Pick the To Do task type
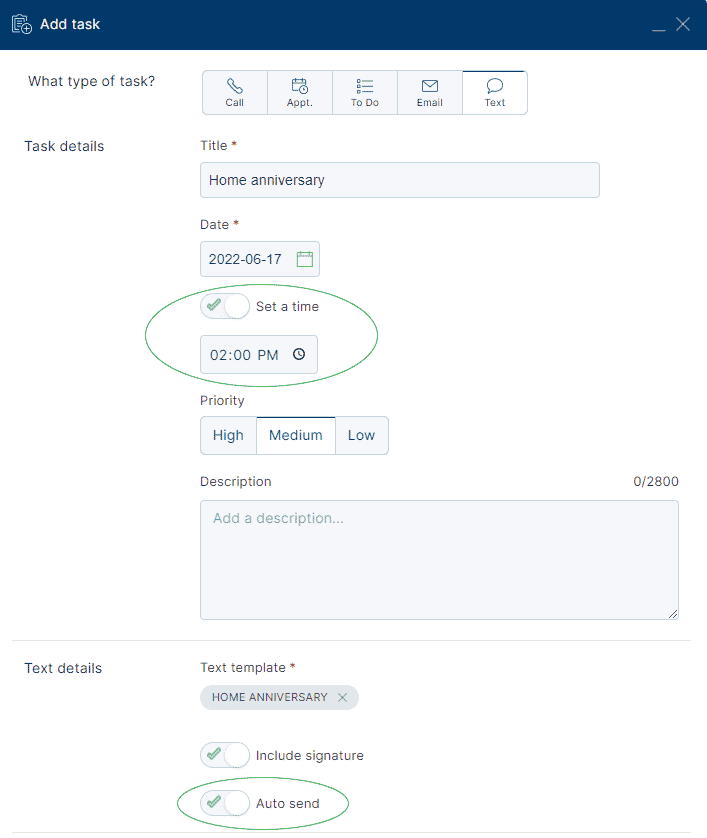This screenshot has height=838, width=707. point(365,93)
